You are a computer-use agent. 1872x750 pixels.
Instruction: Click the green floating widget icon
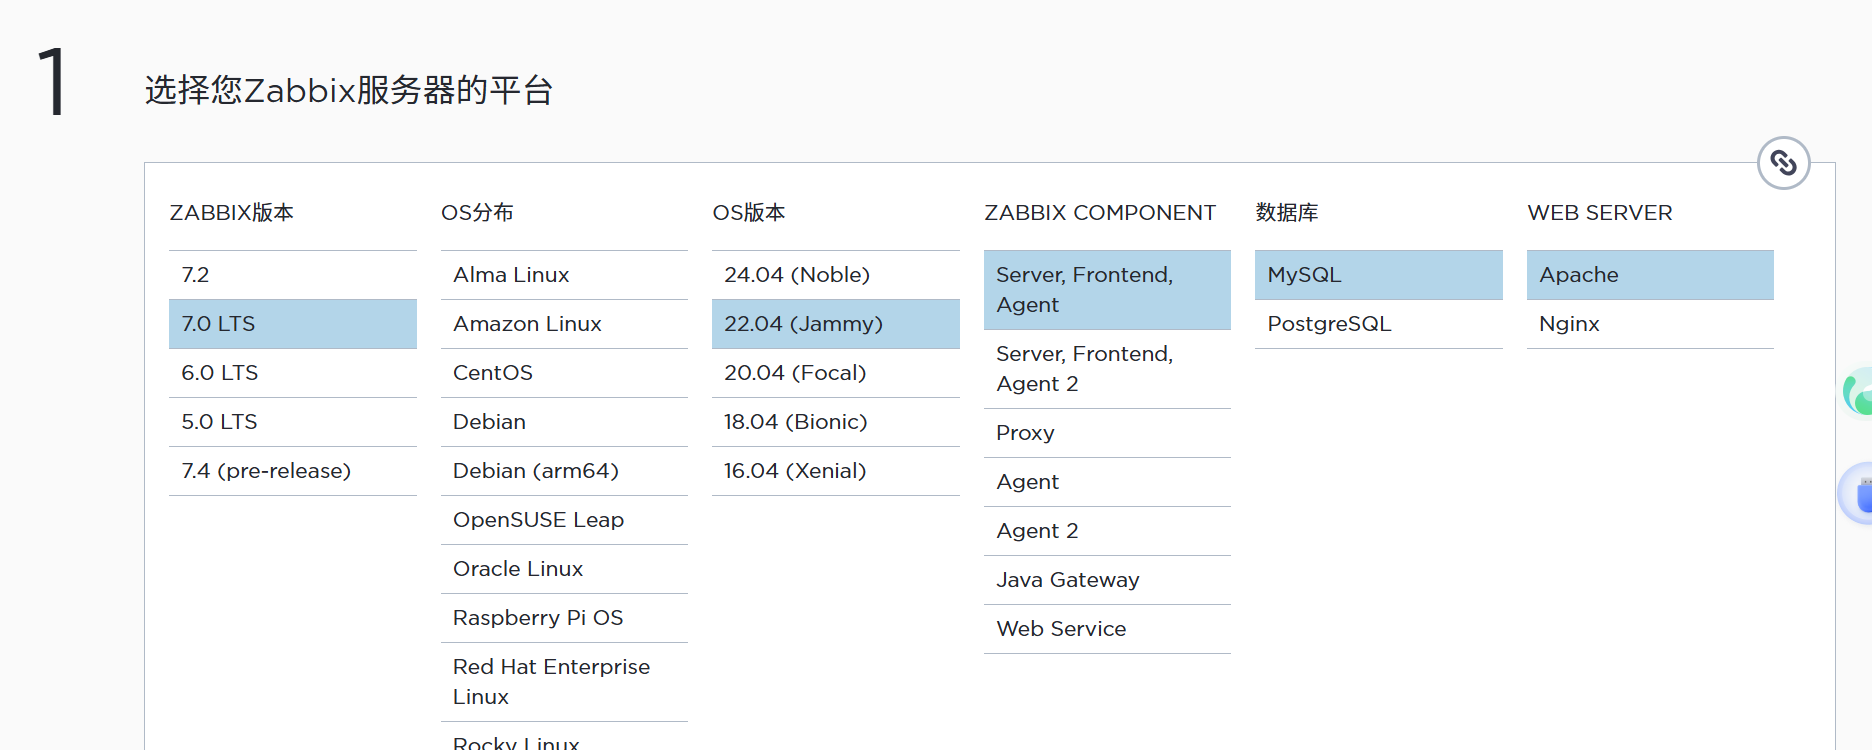coord(1859,393)
